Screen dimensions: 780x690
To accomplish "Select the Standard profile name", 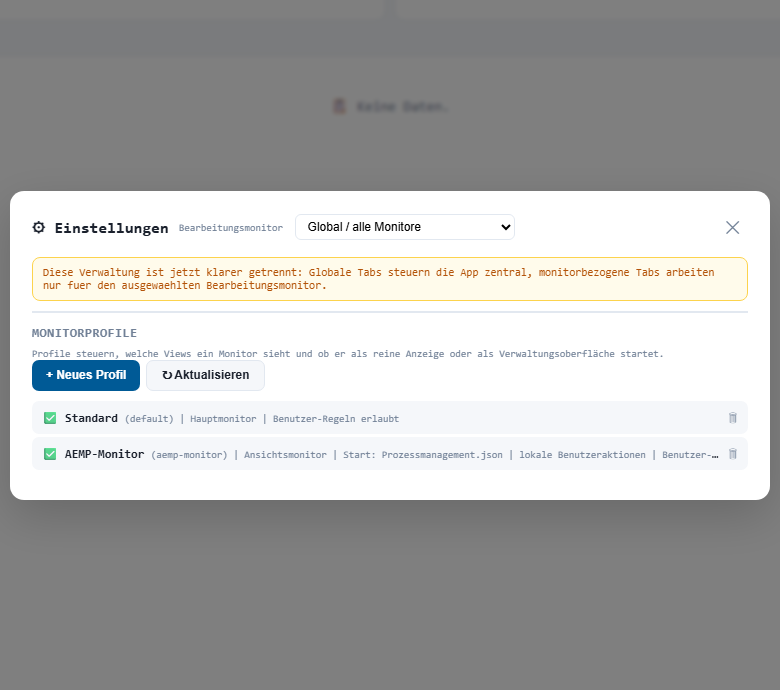I will pyautogui.click(x=91, y=418).
